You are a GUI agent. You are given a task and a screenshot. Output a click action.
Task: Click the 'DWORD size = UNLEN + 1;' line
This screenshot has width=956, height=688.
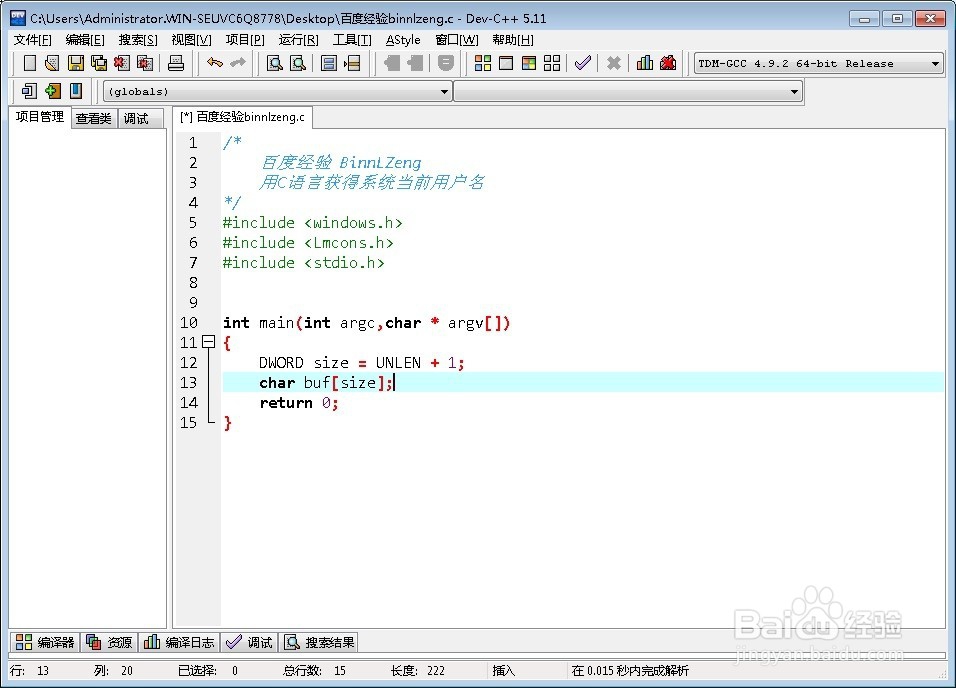tap(362, 363)
